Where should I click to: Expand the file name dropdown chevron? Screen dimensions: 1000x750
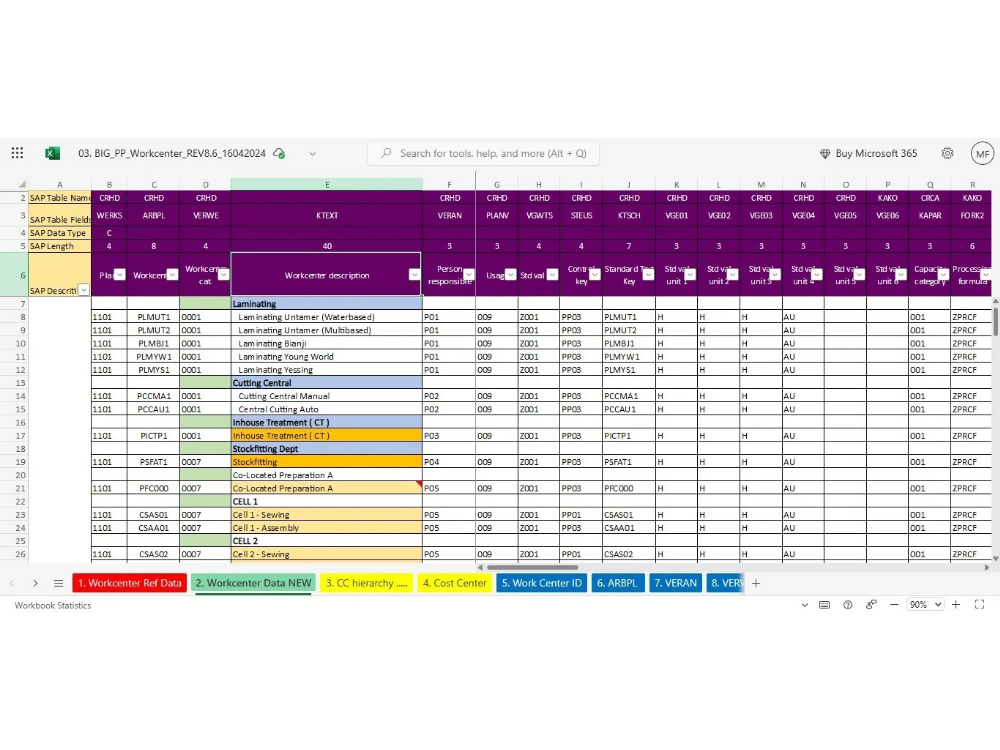click(312, 154)
